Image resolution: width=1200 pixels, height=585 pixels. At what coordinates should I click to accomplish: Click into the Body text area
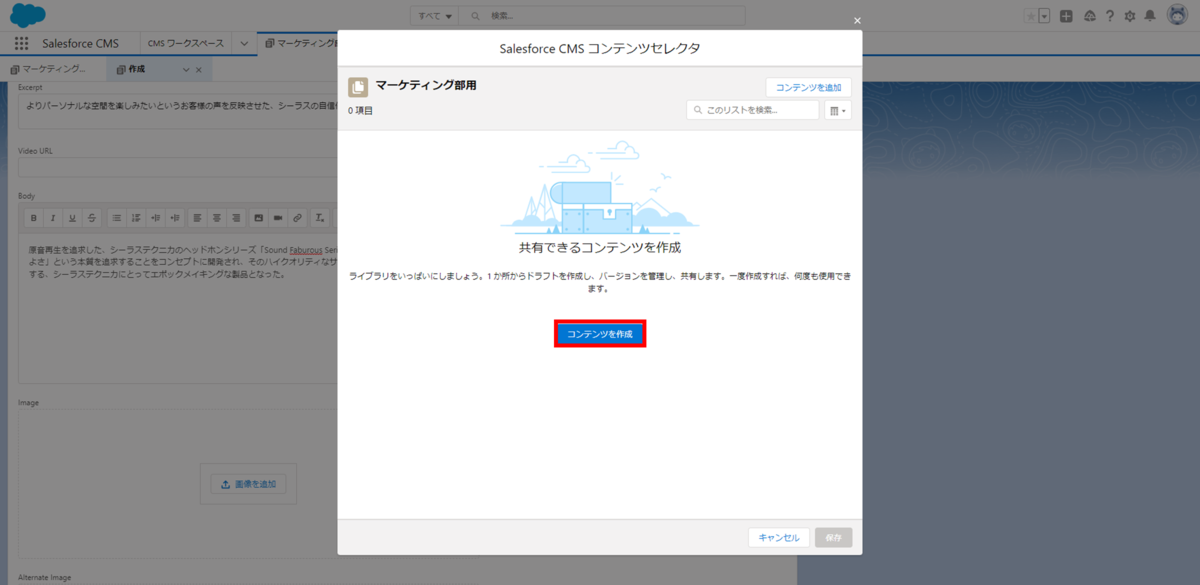click(178, 307)
